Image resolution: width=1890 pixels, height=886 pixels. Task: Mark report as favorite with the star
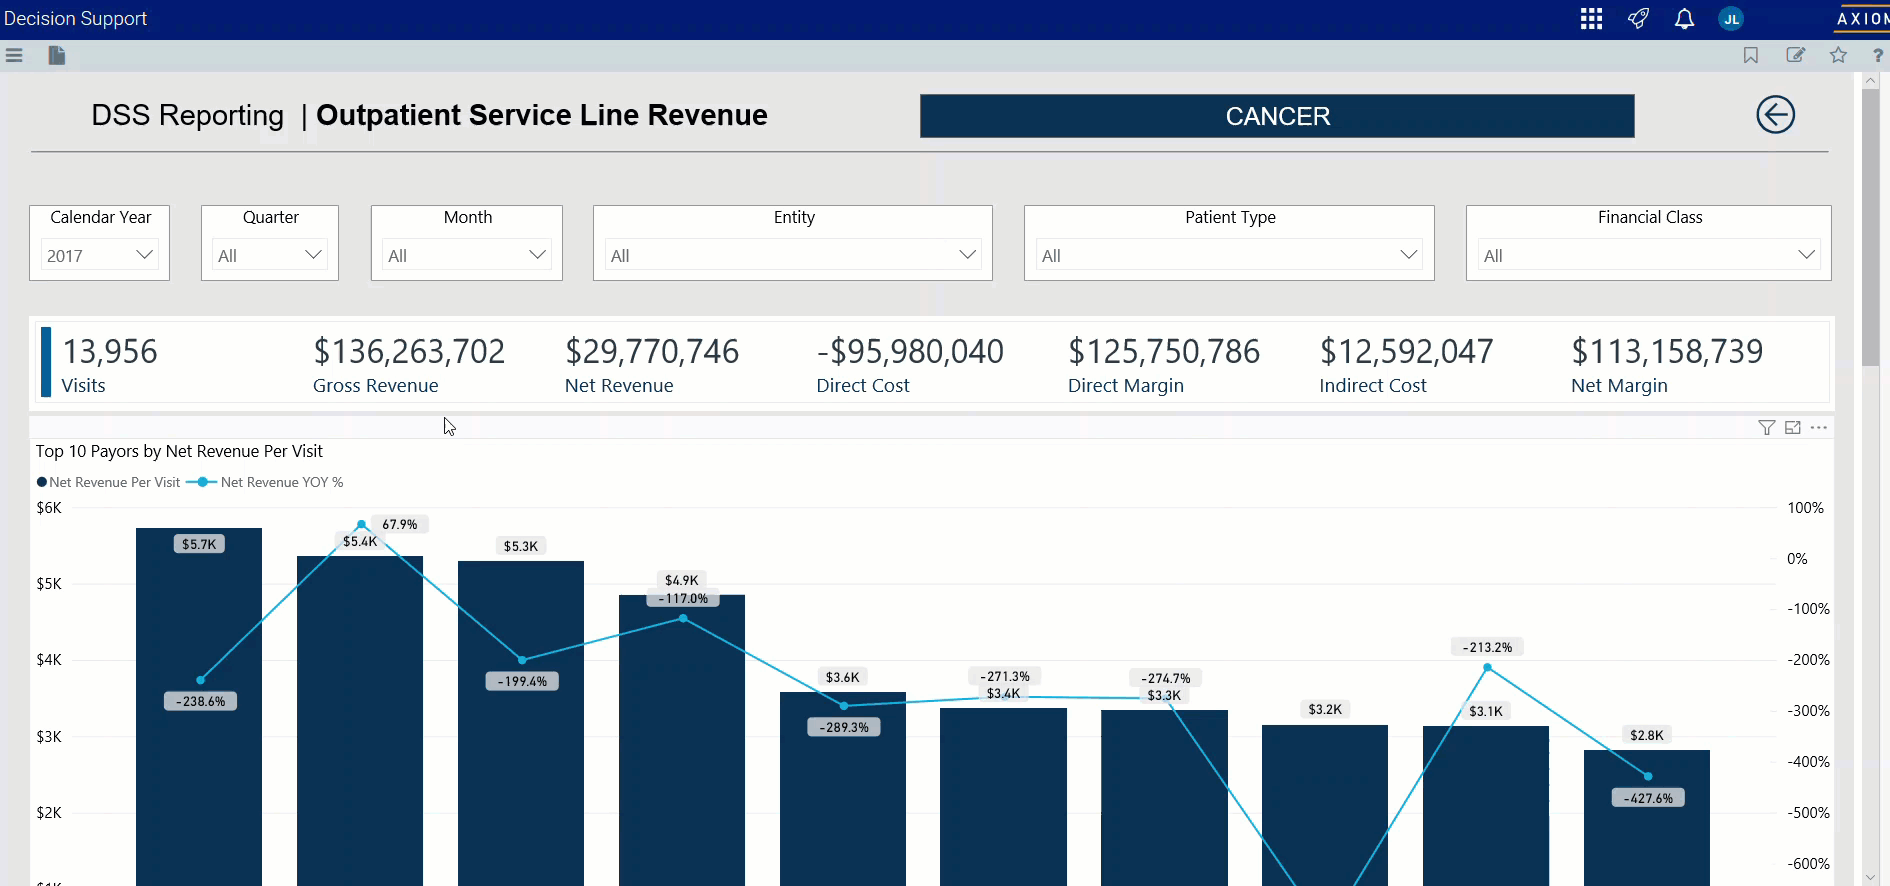pyautogui.click(x=1838, y=56)
